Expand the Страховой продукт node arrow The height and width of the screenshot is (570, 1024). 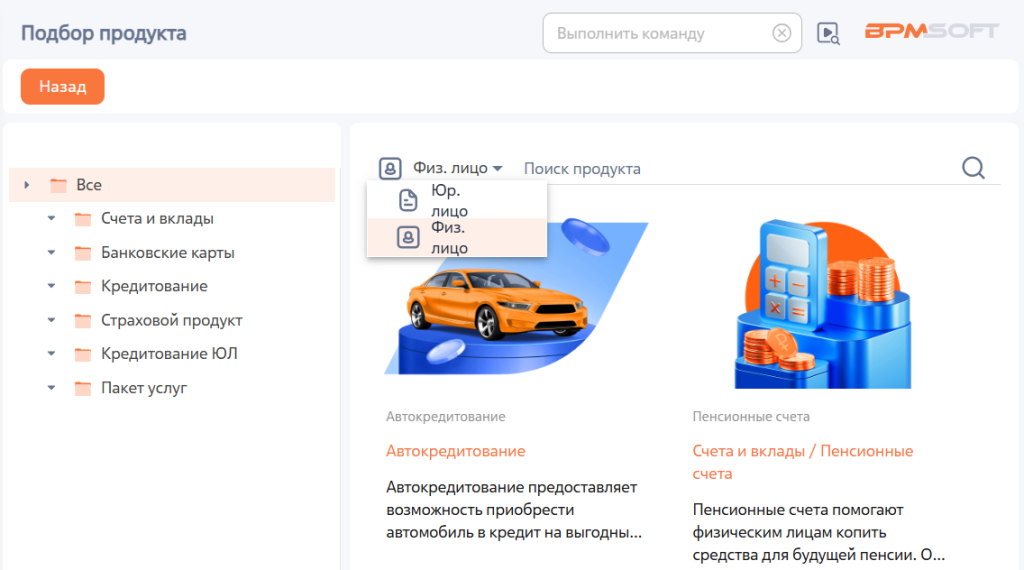point(52,321)
